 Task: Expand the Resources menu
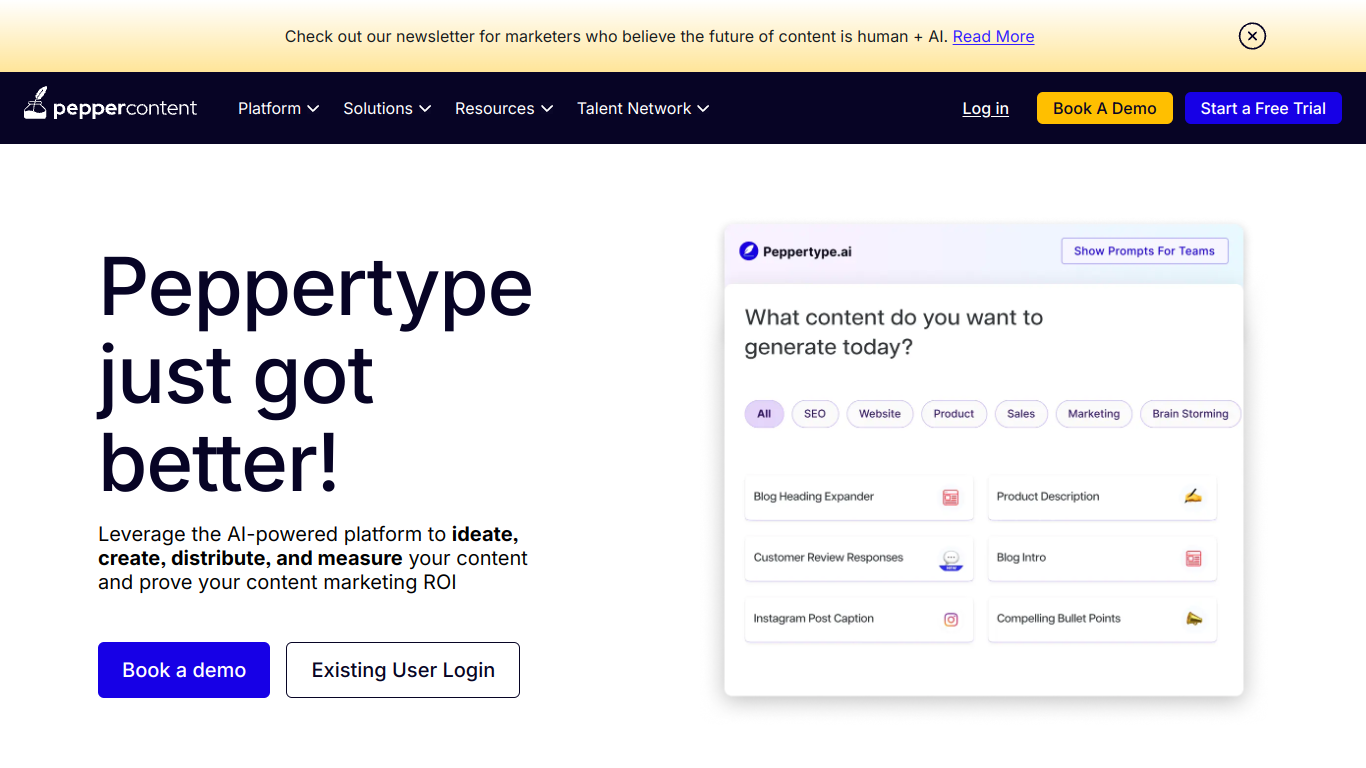[x=504, y=108]
